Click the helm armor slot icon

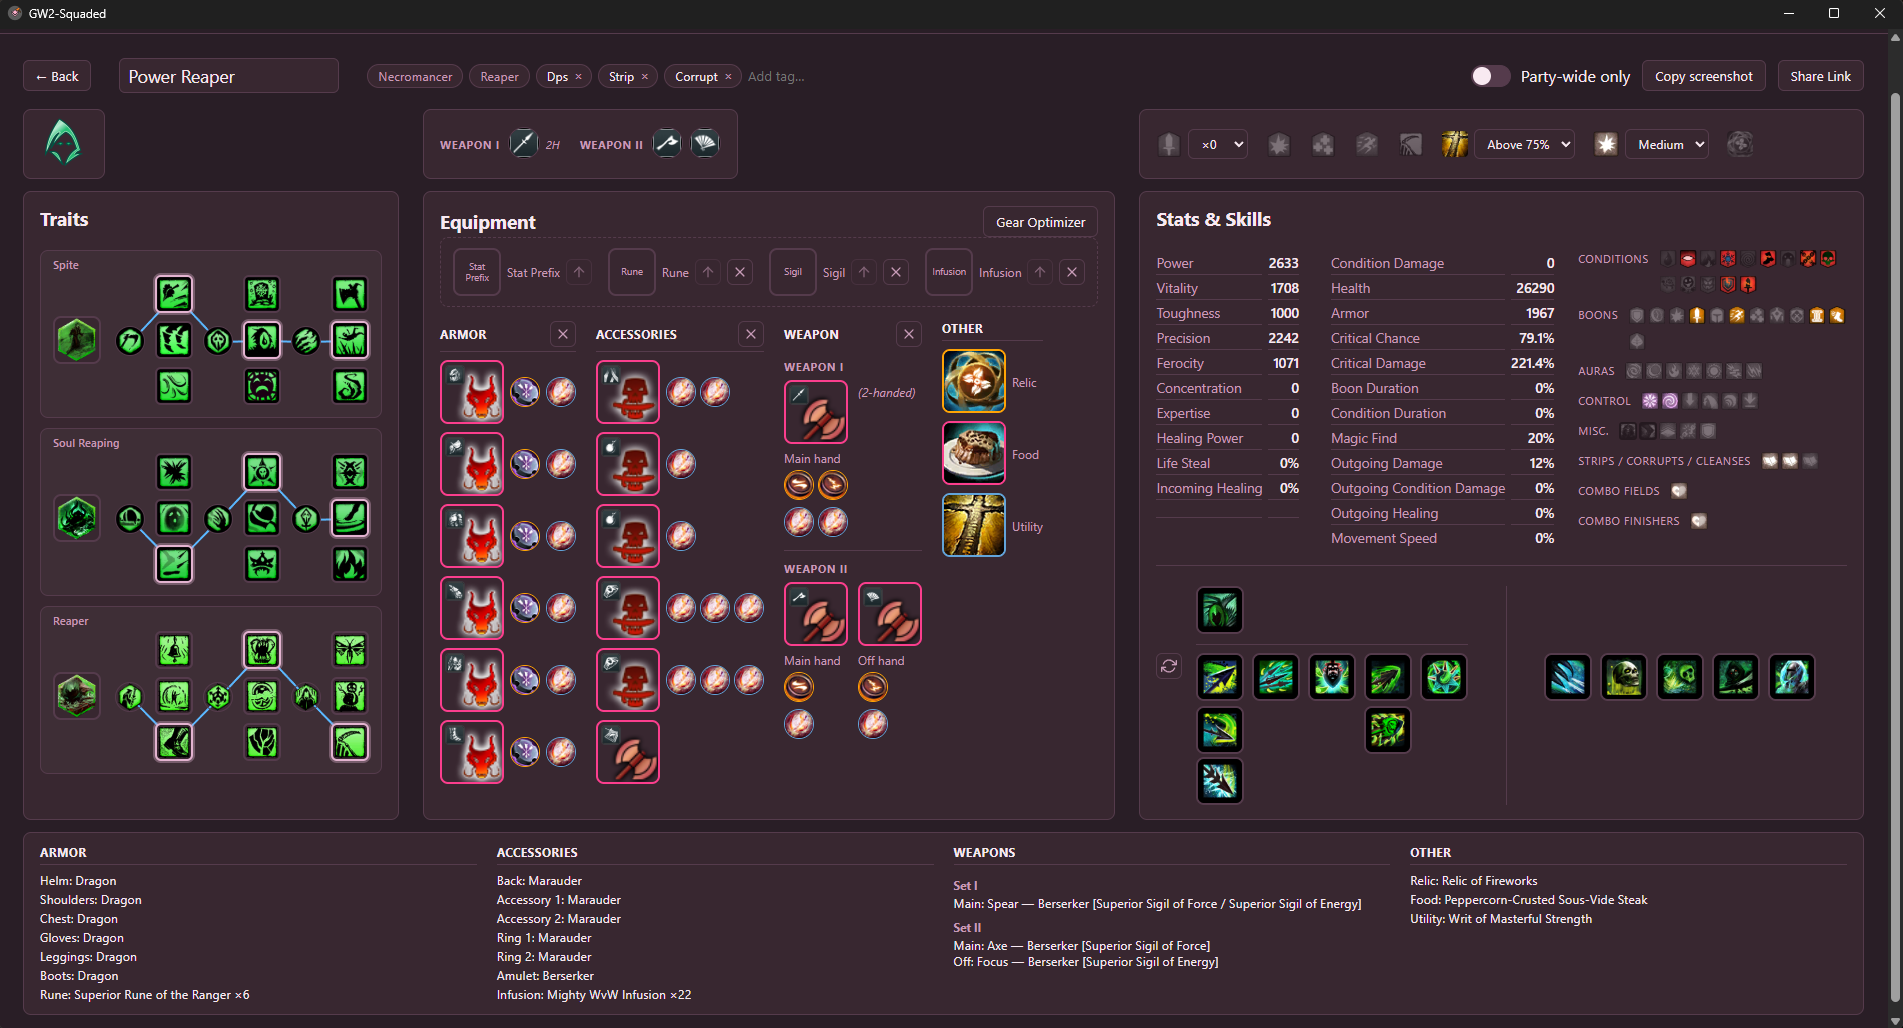(x=472, y=392)
